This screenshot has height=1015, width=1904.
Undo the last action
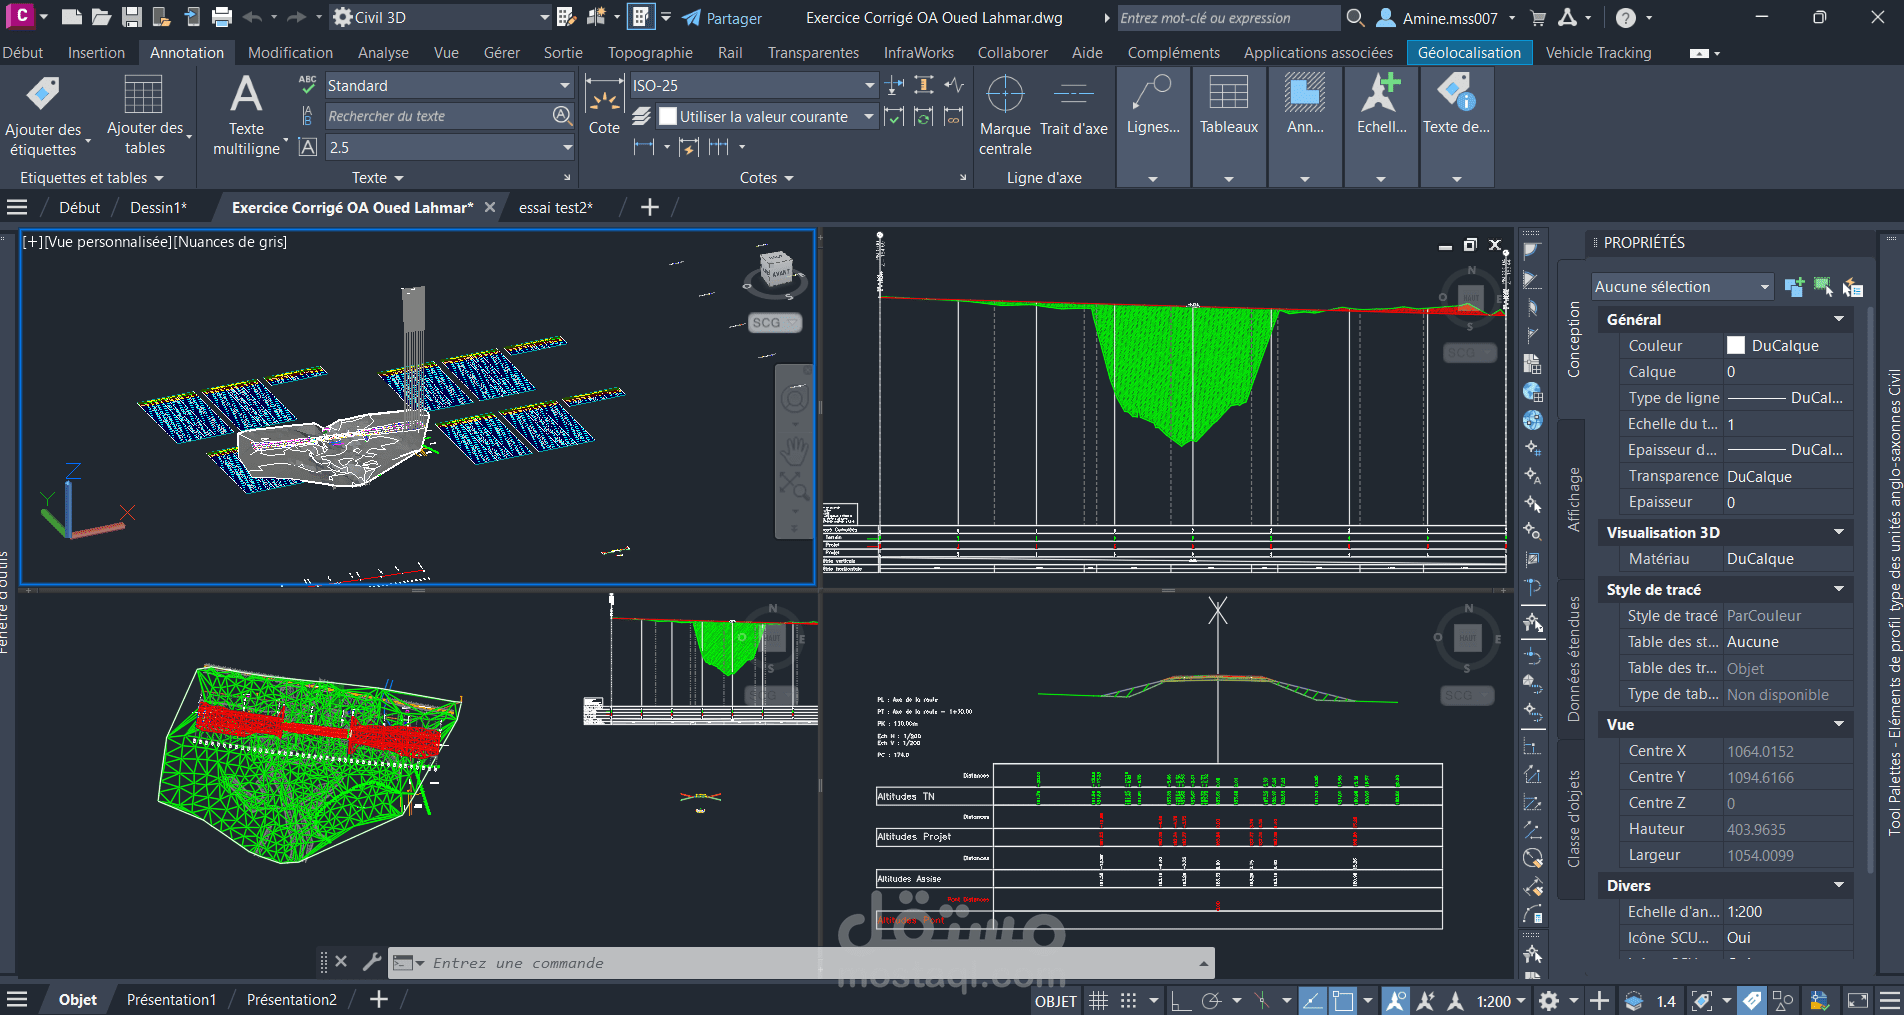click(252, 17)
